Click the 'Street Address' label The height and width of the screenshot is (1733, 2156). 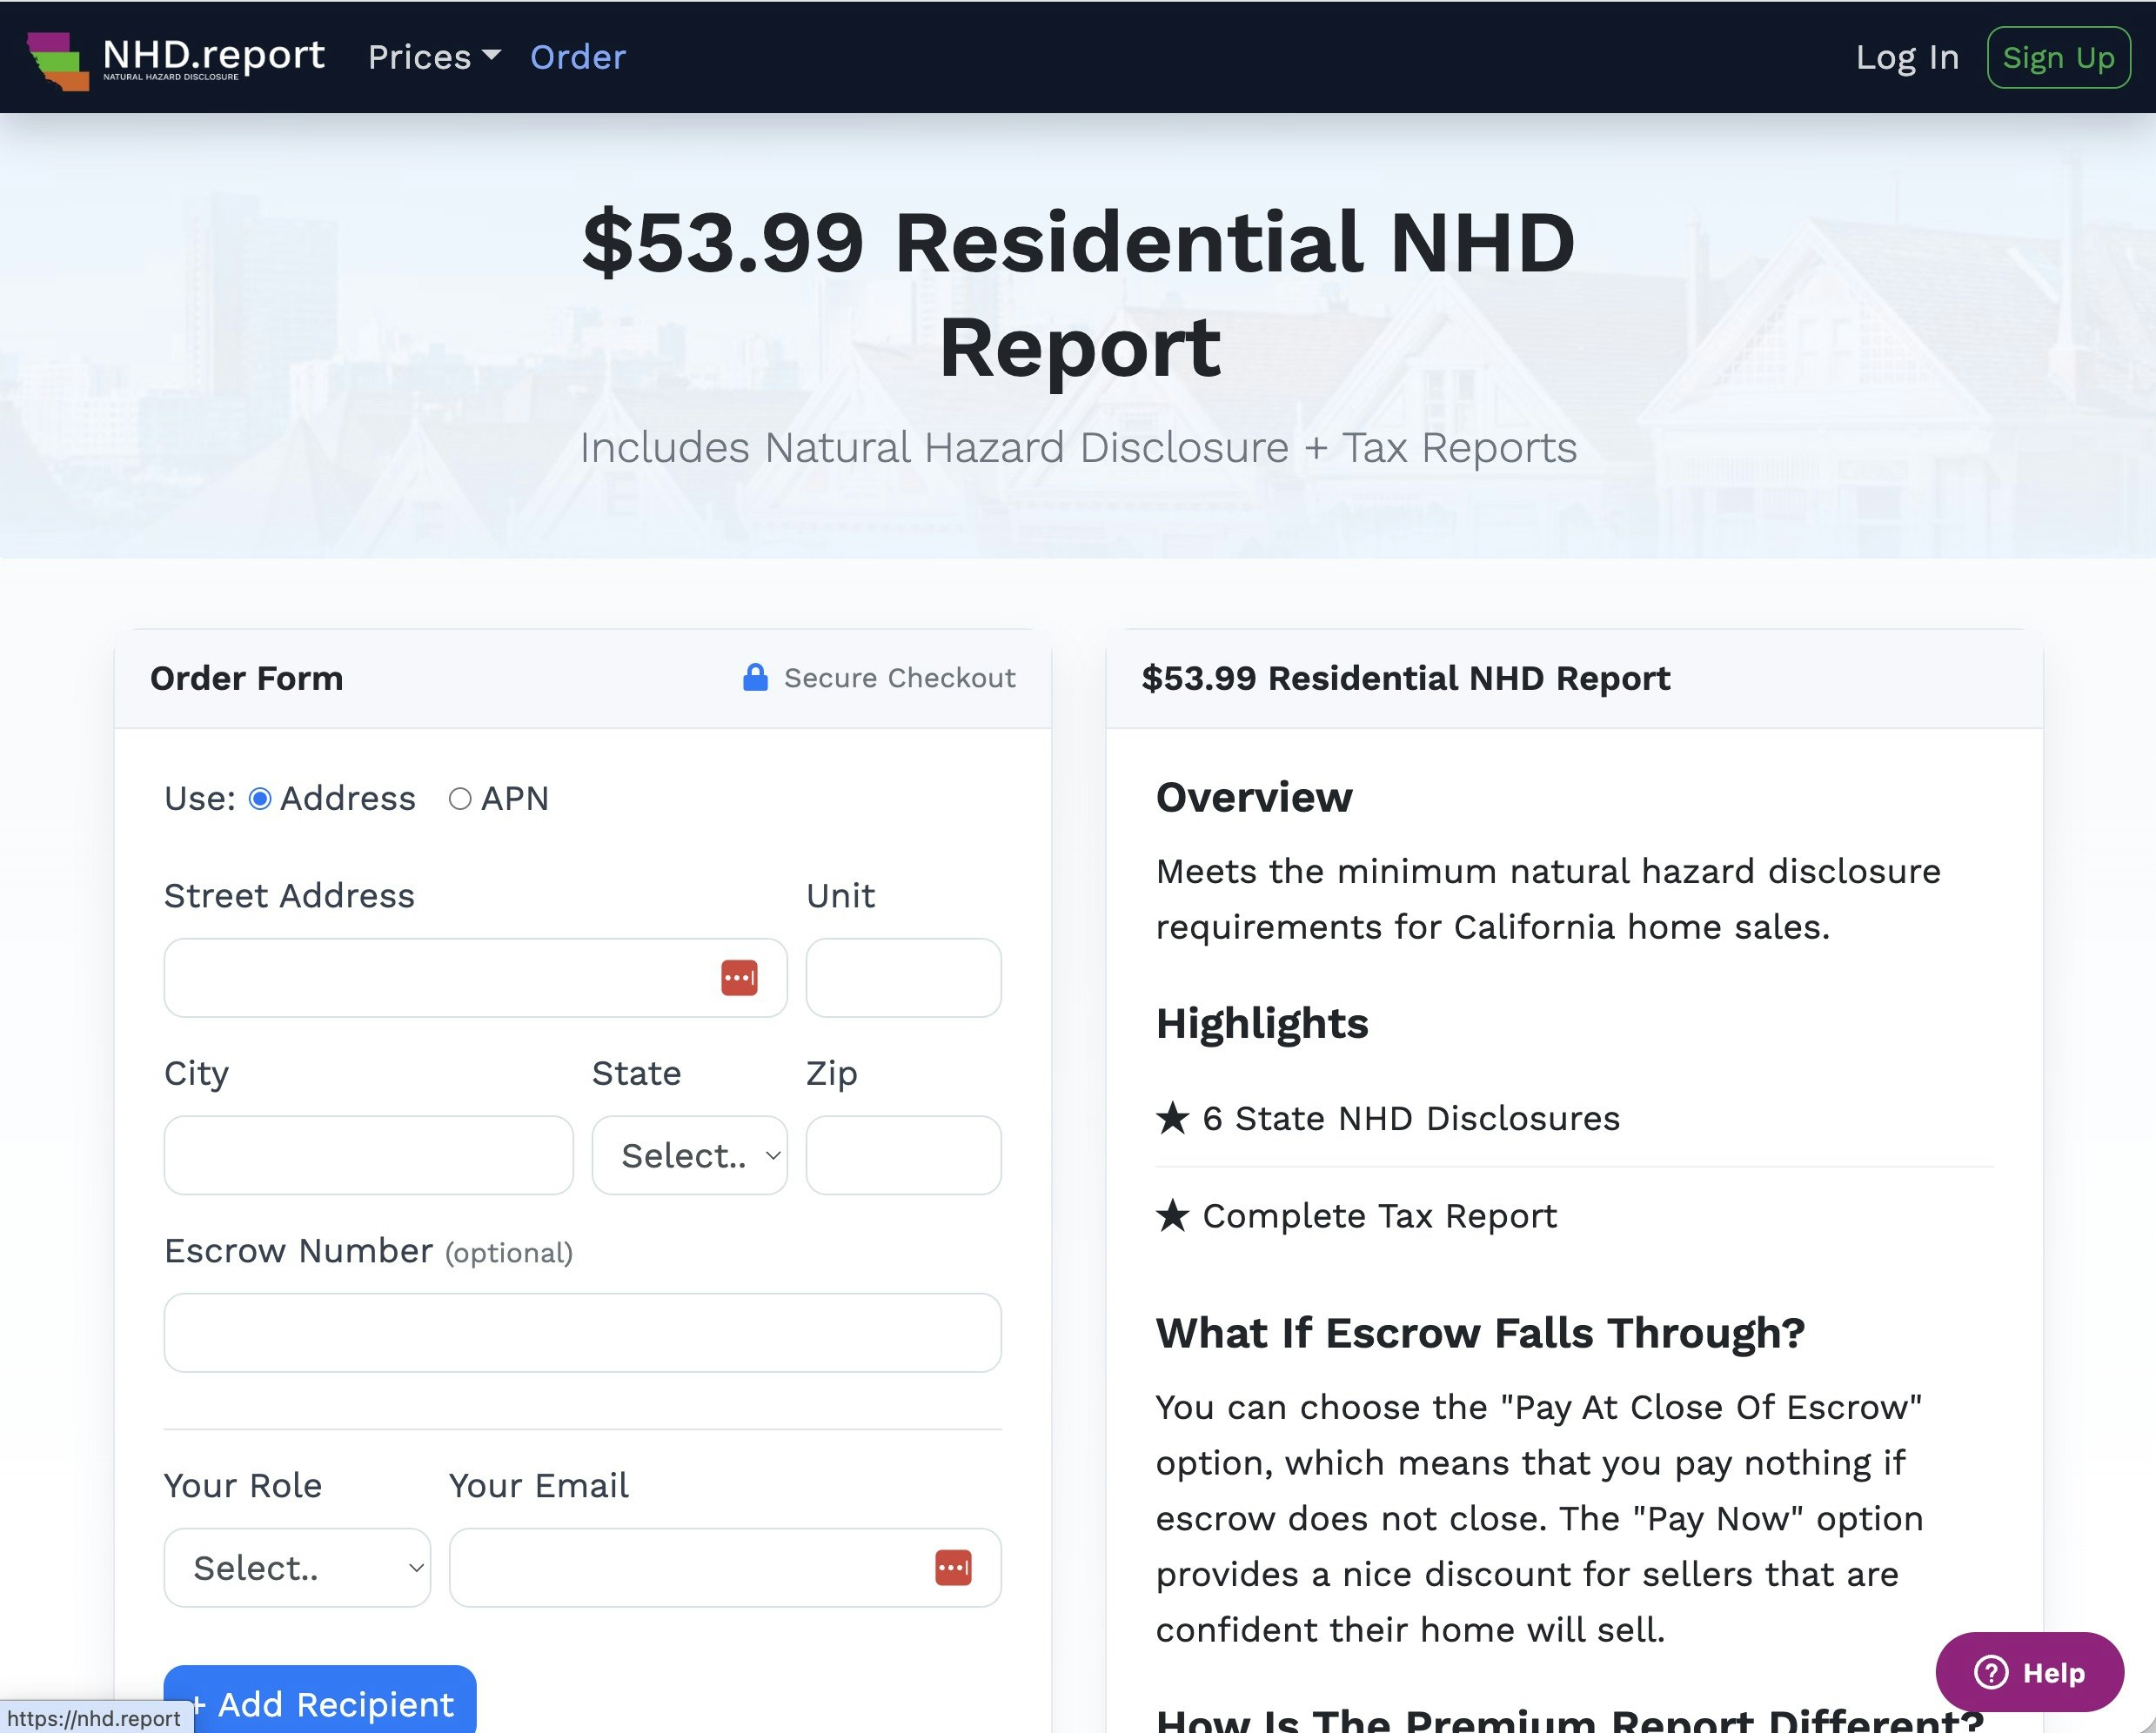coord(289,895)
